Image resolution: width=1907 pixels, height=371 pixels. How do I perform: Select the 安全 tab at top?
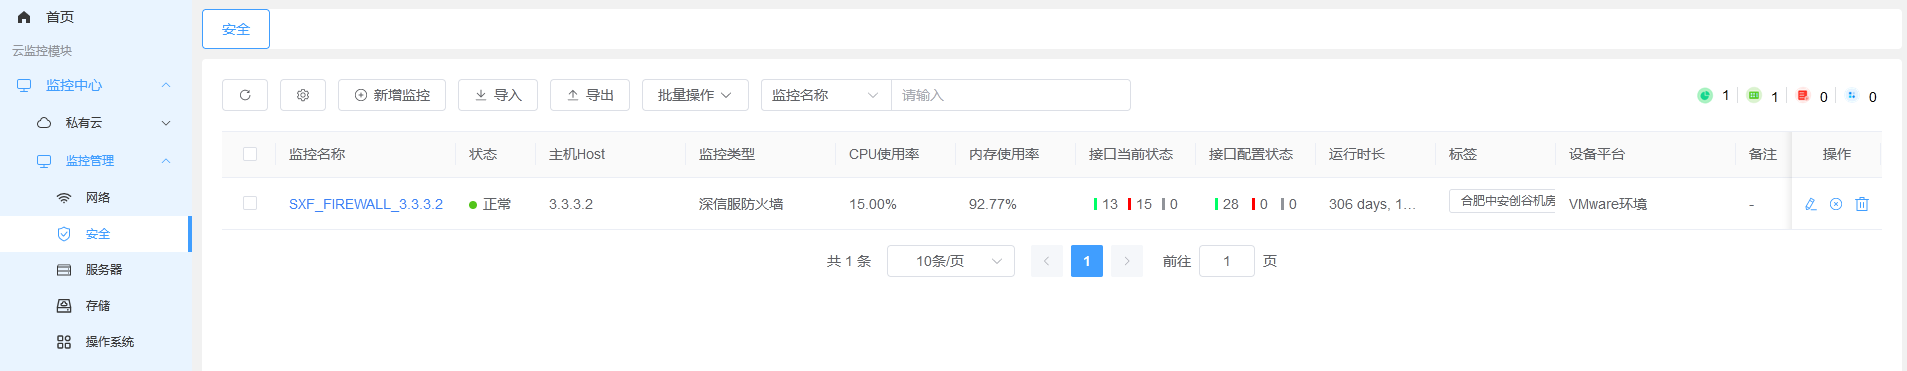pyautogui.click(x=236, y=29)
